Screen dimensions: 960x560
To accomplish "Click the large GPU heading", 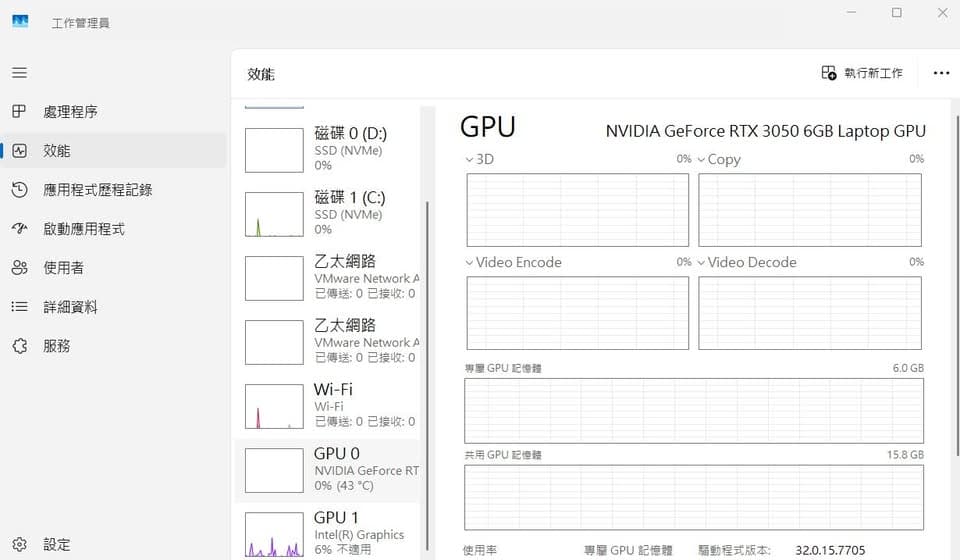I will [x=487, y=127].
